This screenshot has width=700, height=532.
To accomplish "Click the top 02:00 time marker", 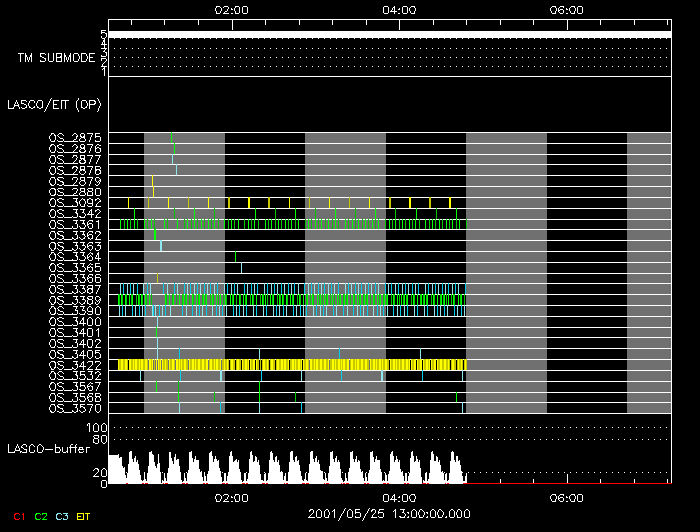I will (232, 9).
